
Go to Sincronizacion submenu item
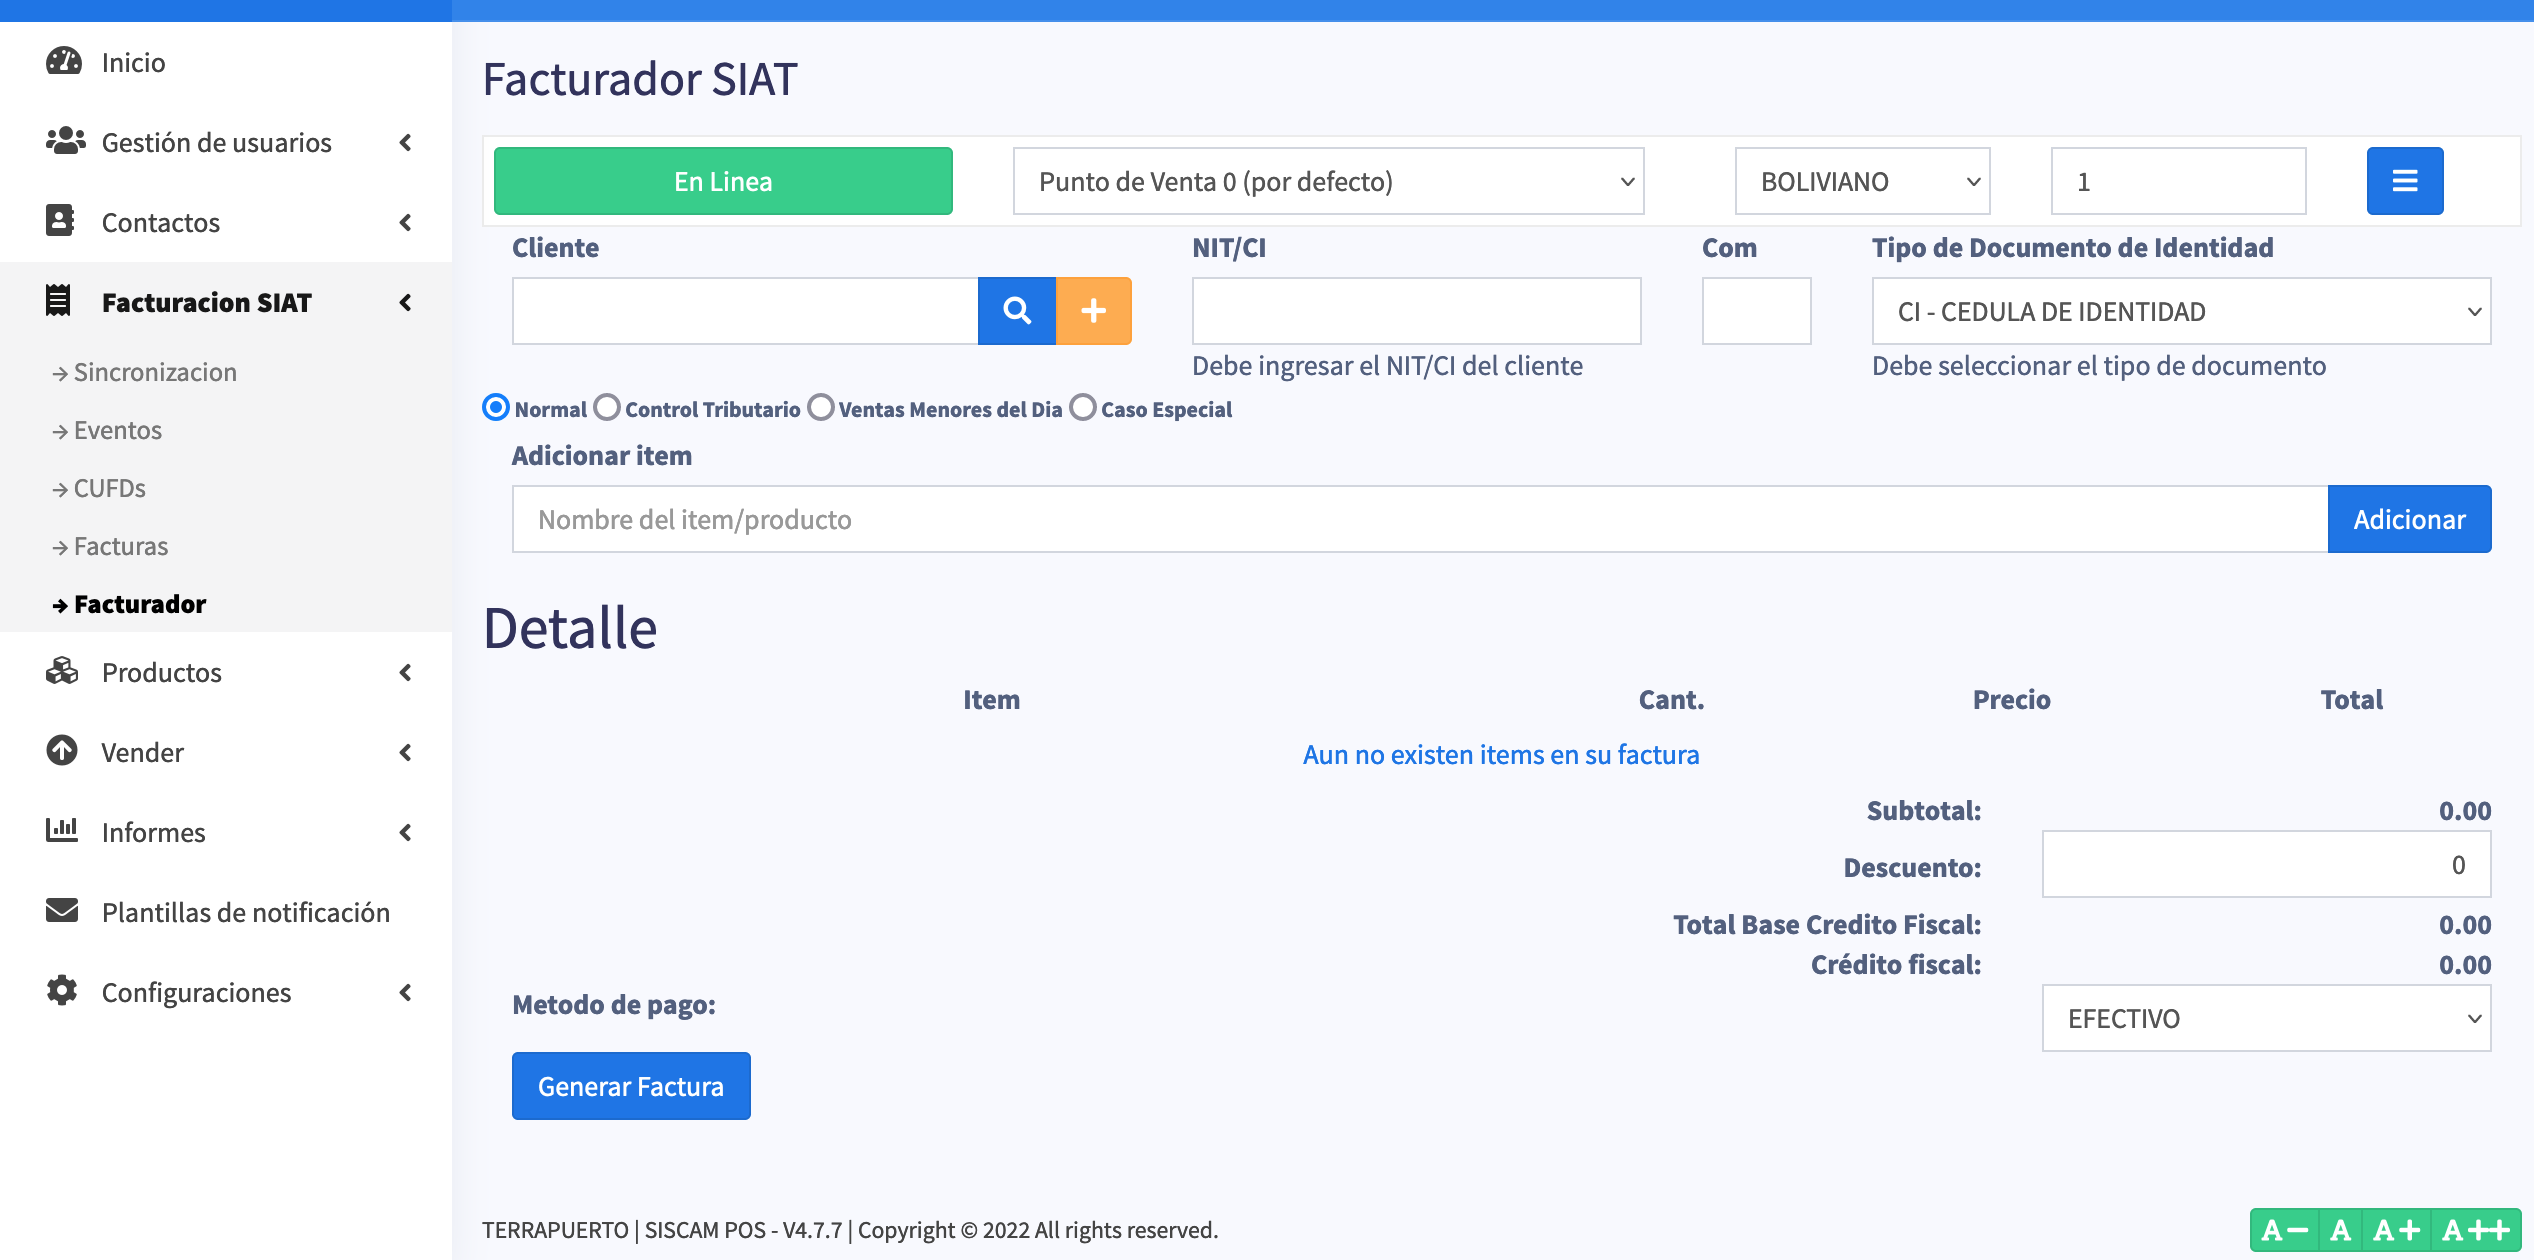click(x=154, y=372)
